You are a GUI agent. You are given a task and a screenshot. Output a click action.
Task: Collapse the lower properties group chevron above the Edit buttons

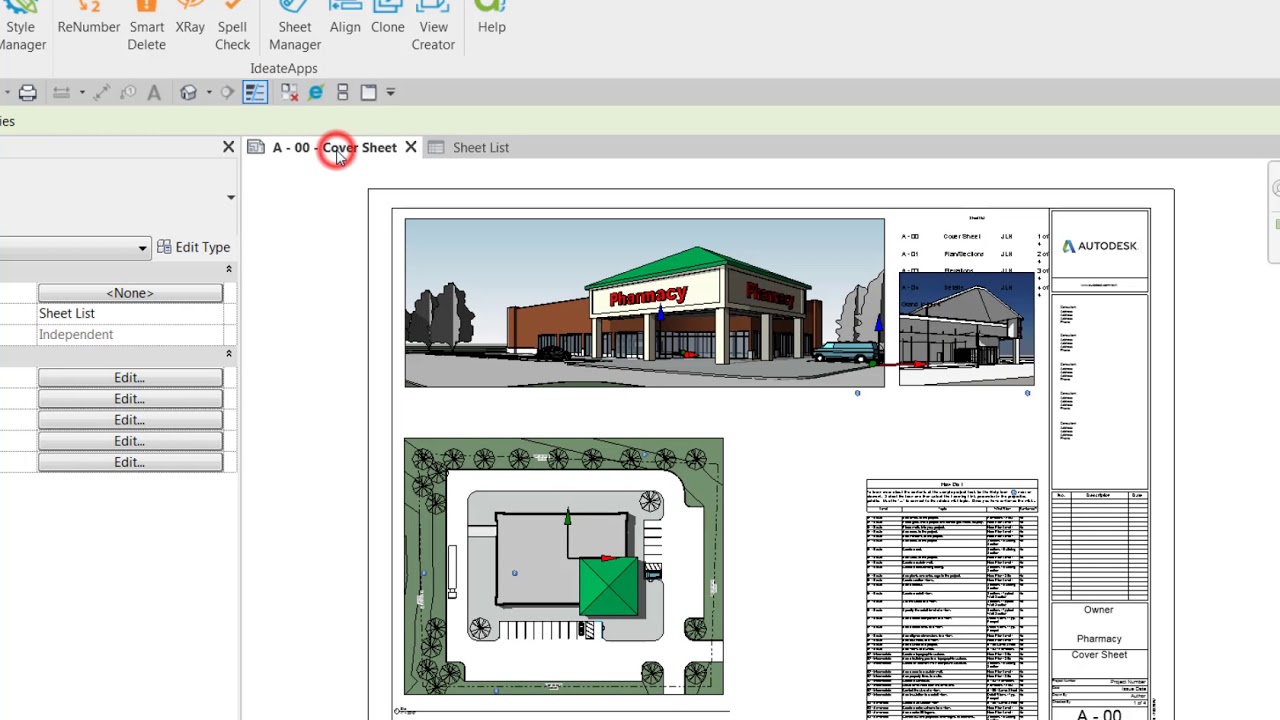tap(228, 354)
